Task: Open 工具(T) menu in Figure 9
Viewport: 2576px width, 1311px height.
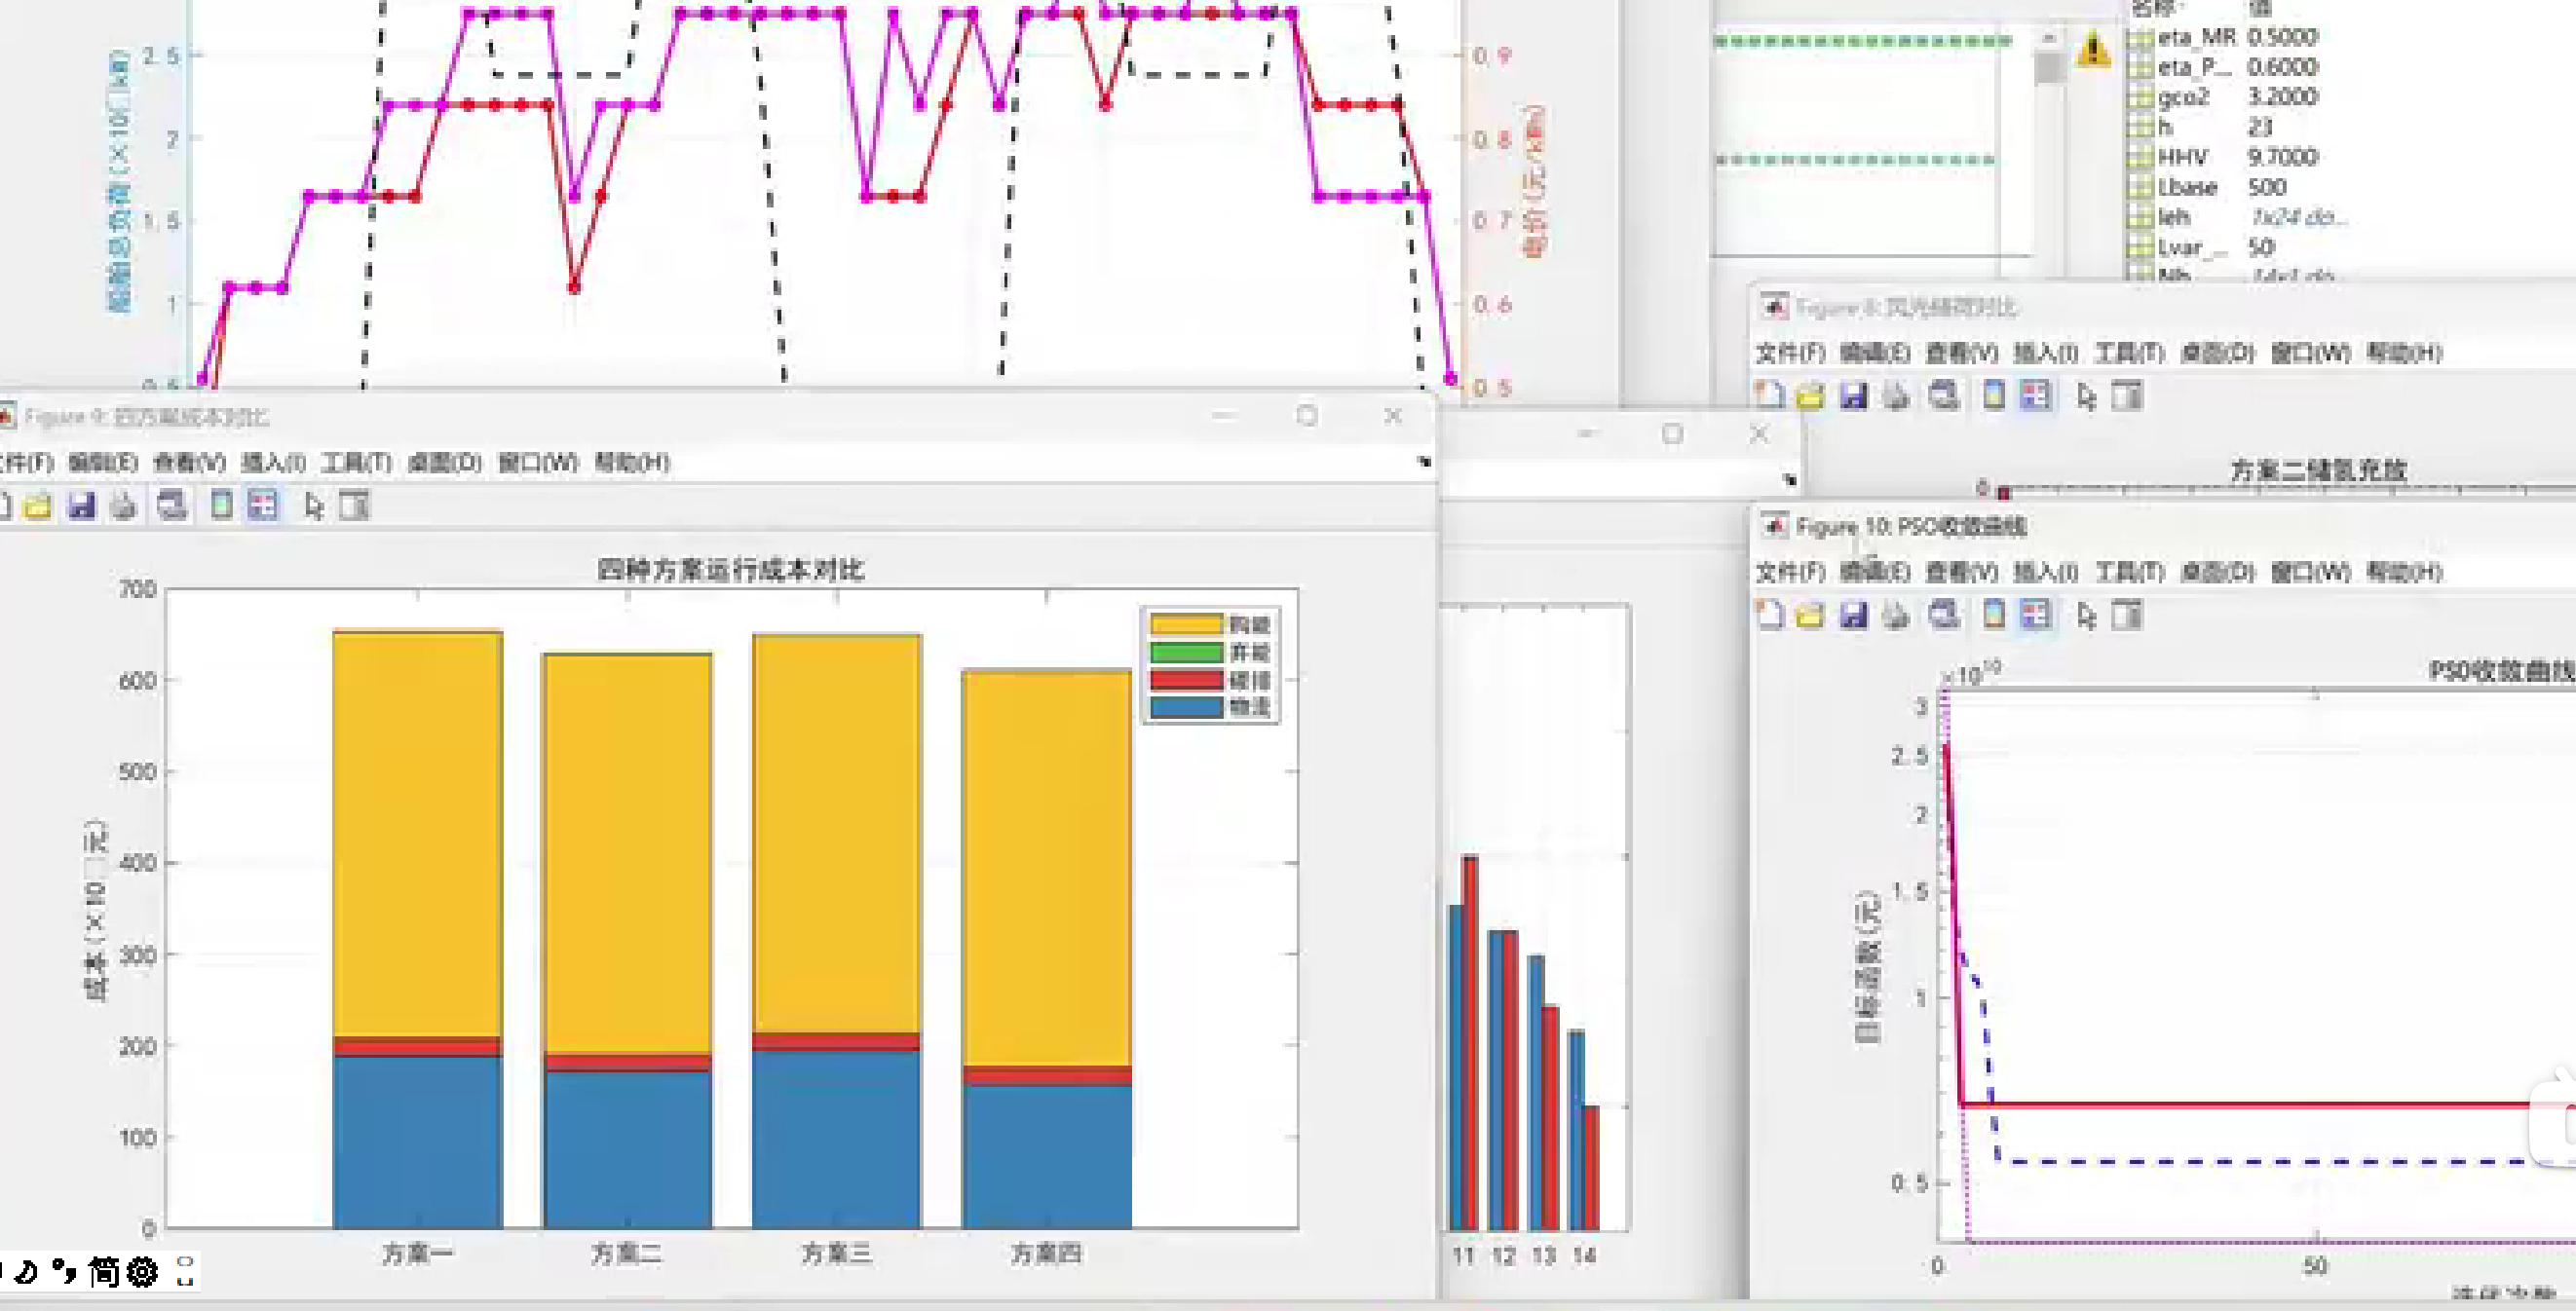Action: click(356, 462)
